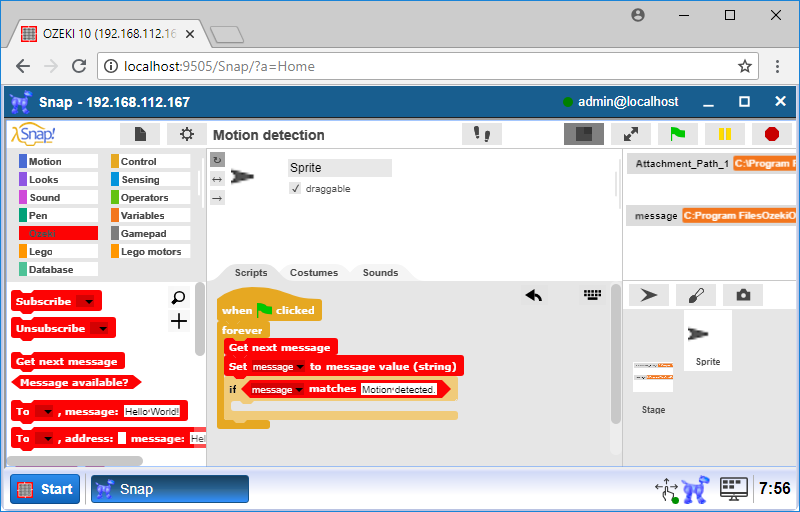Select the Sprite thumbnail in corral
Image resolution: width=800 pixels, height=512 pixels.
708,341
